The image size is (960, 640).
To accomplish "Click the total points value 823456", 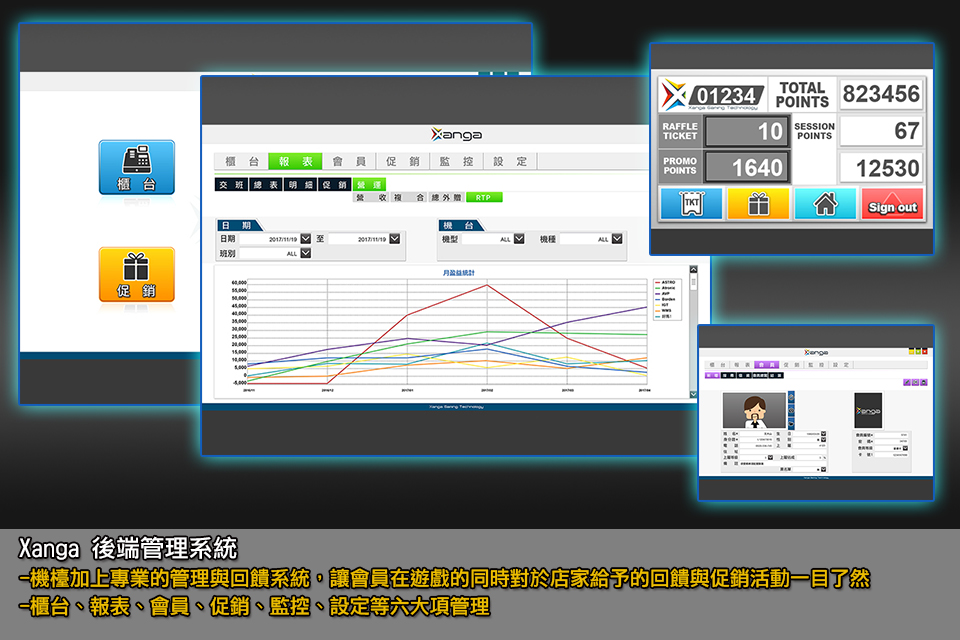I will pos(881,94).
